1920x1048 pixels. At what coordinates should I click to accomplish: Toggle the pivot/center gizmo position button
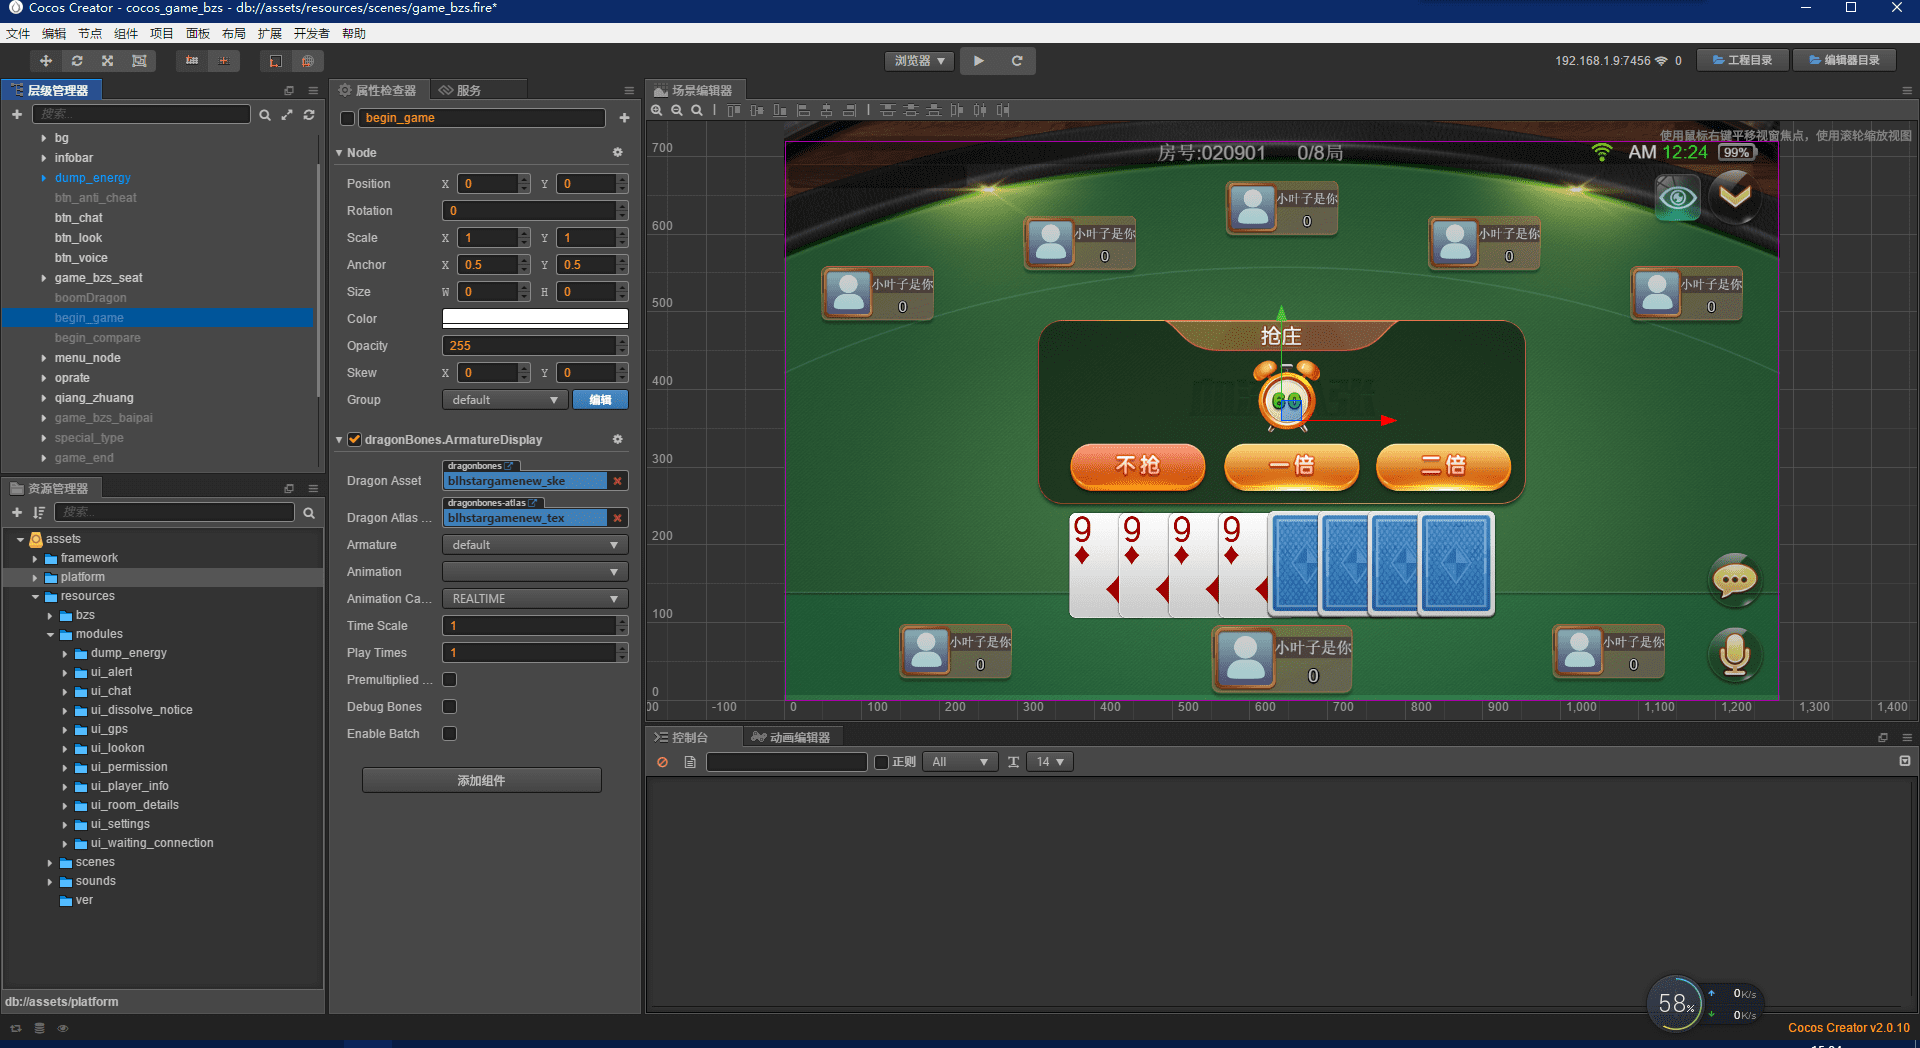[192, 61]
